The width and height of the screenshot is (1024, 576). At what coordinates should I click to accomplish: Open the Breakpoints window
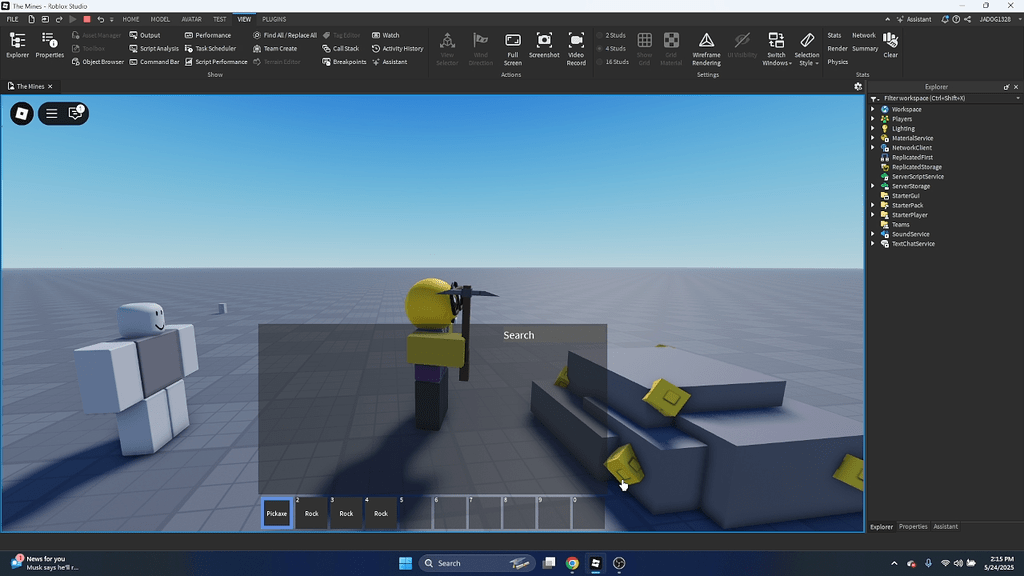point(344,61)
